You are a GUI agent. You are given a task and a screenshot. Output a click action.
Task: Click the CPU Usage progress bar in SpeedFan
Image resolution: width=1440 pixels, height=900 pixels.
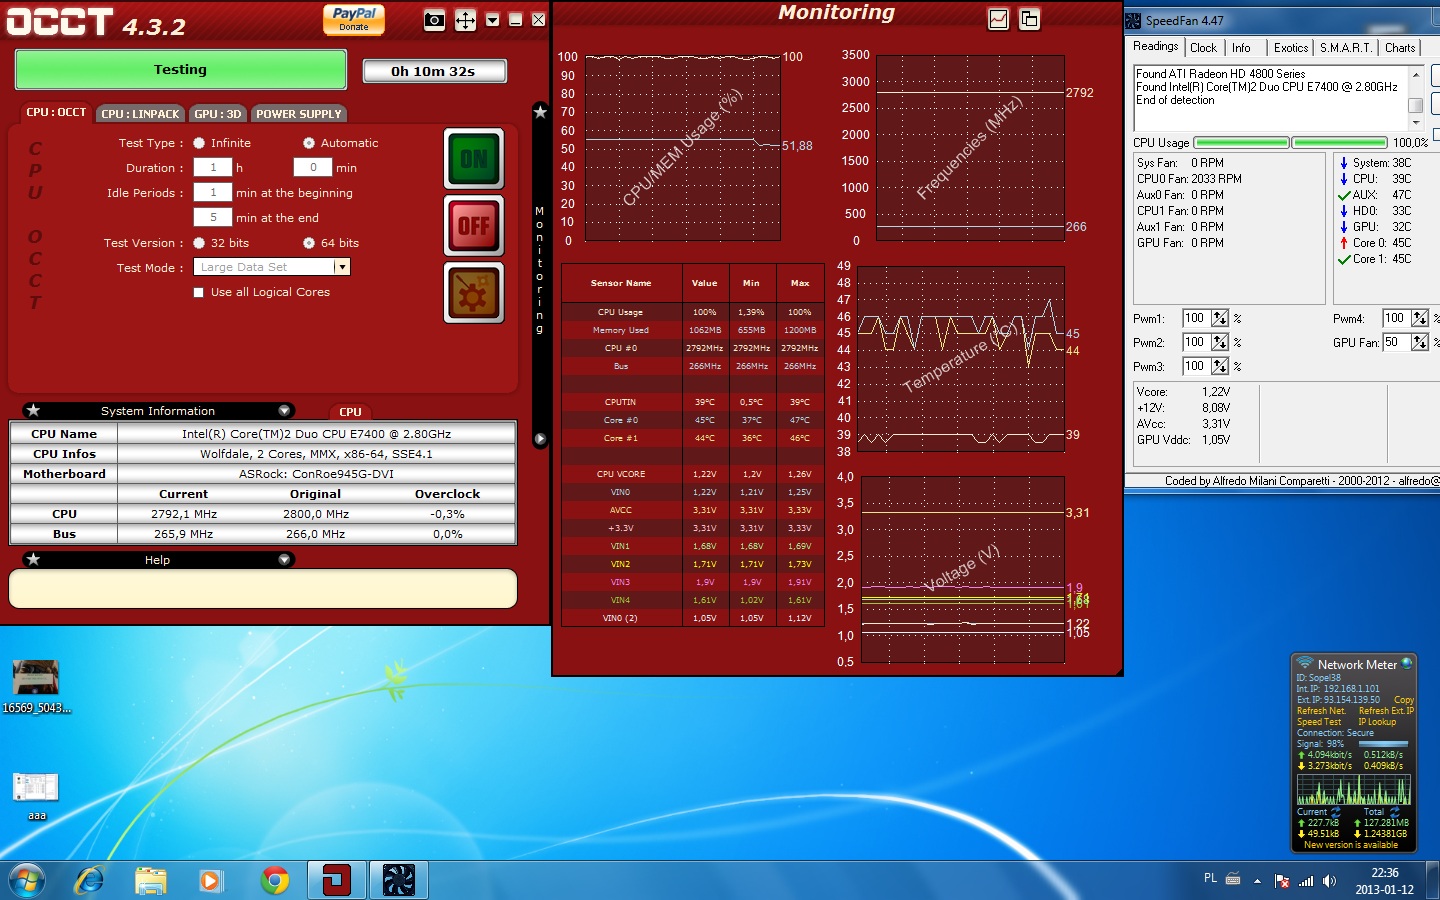tap(1291, 143)
